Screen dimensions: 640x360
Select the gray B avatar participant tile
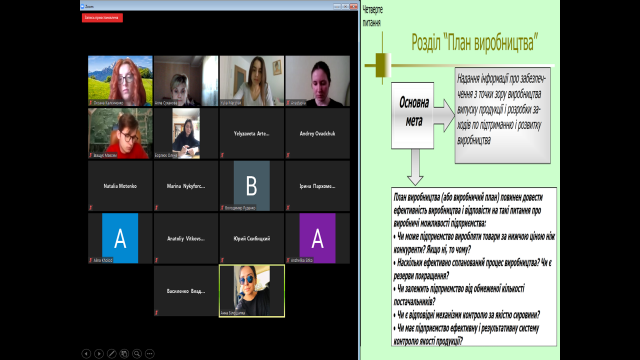tap(252, 186)
